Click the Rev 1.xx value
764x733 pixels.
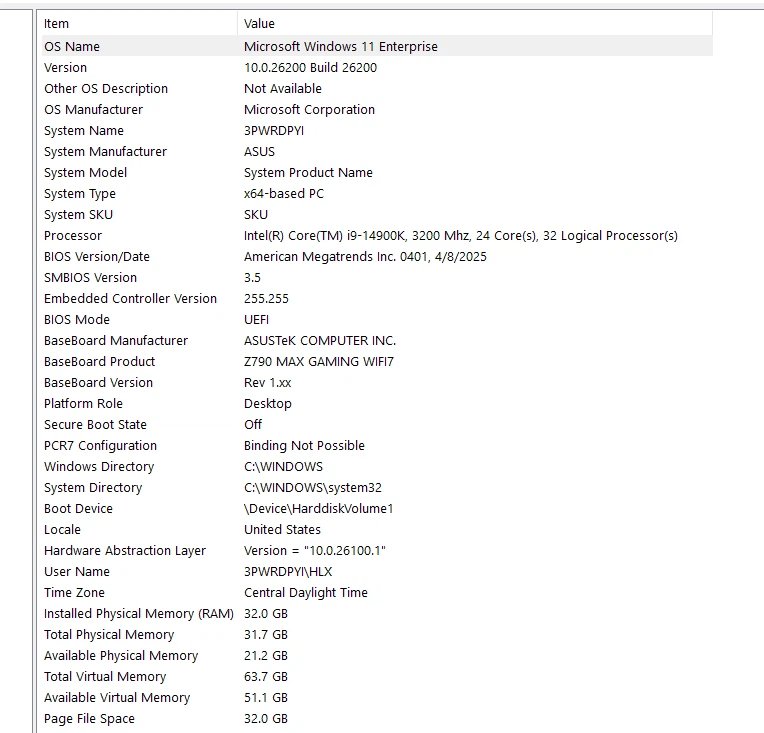[x=267, y=382]
